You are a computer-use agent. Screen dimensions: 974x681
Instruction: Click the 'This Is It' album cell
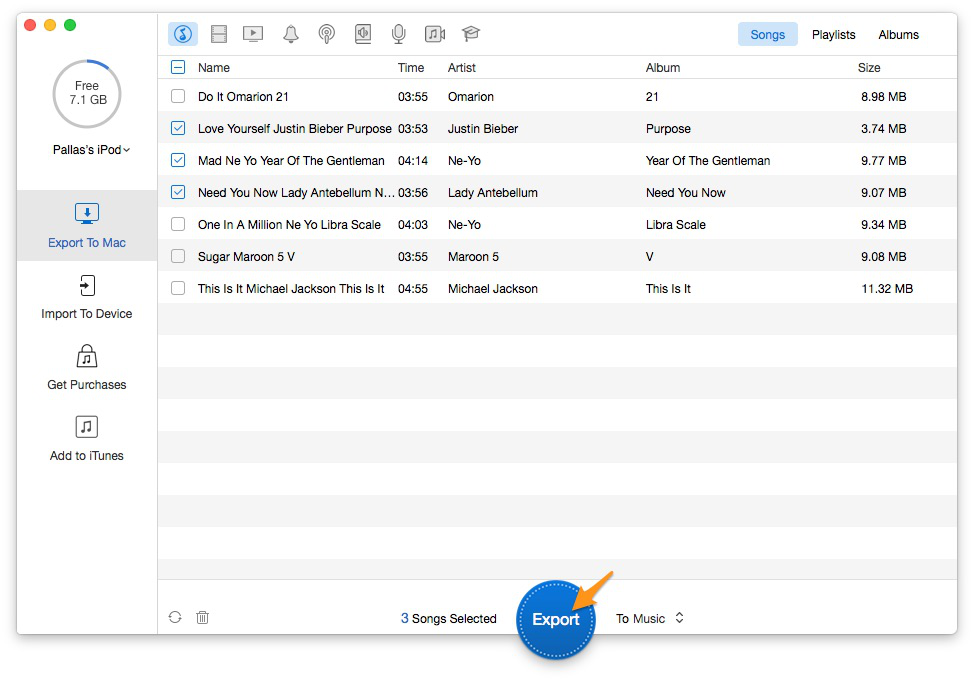[x=668, y=288]
